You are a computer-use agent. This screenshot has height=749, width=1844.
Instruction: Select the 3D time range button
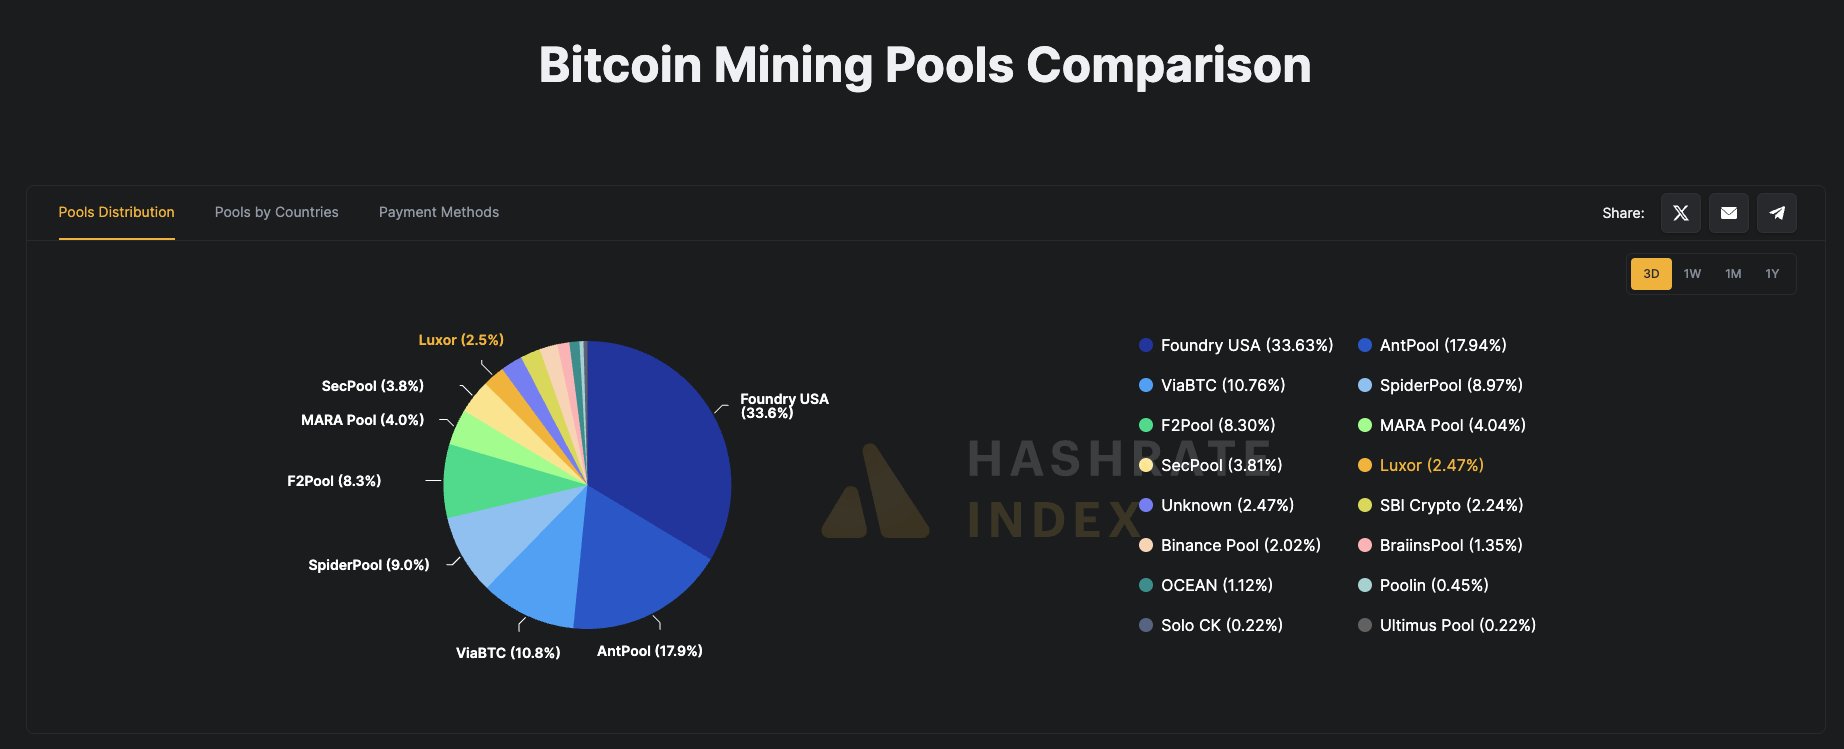click(x=1651, y=273)
